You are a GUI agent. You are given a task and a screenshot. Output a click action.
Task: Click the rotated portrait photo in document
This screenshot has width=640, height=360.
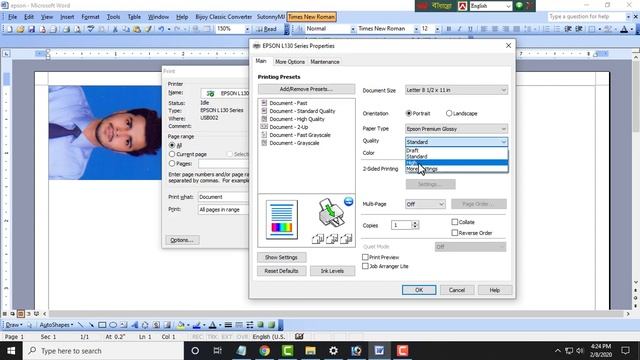point(105,132)
